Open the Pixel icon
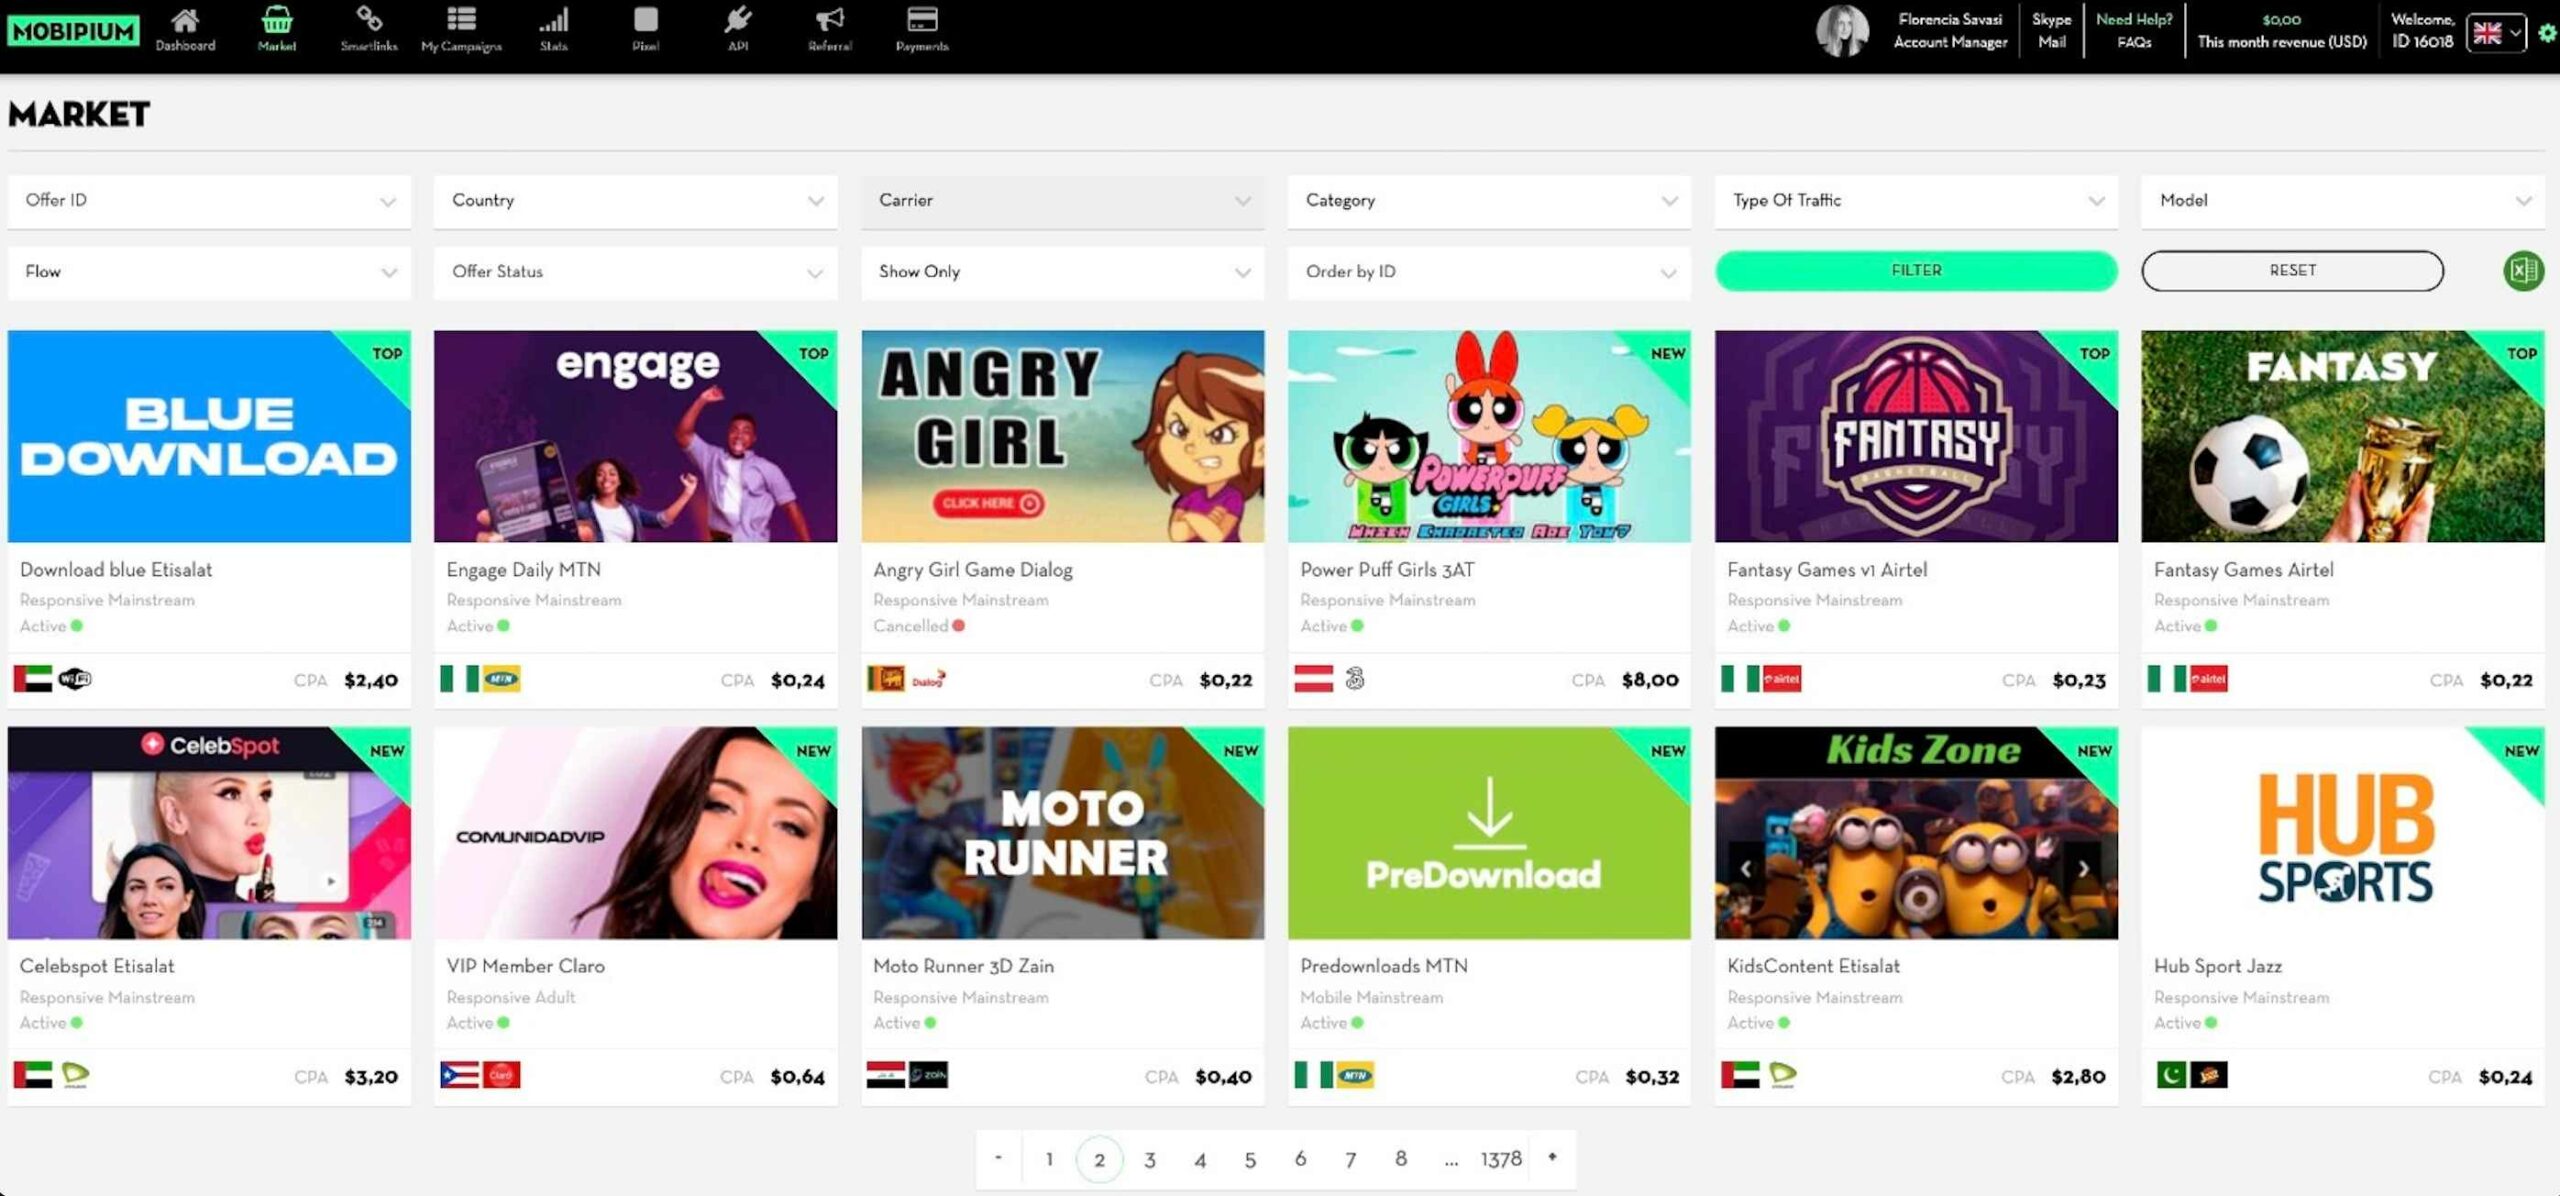The height and width of the screenshot is (1196, 2560). pyautogui.click(x=646, y=21)
